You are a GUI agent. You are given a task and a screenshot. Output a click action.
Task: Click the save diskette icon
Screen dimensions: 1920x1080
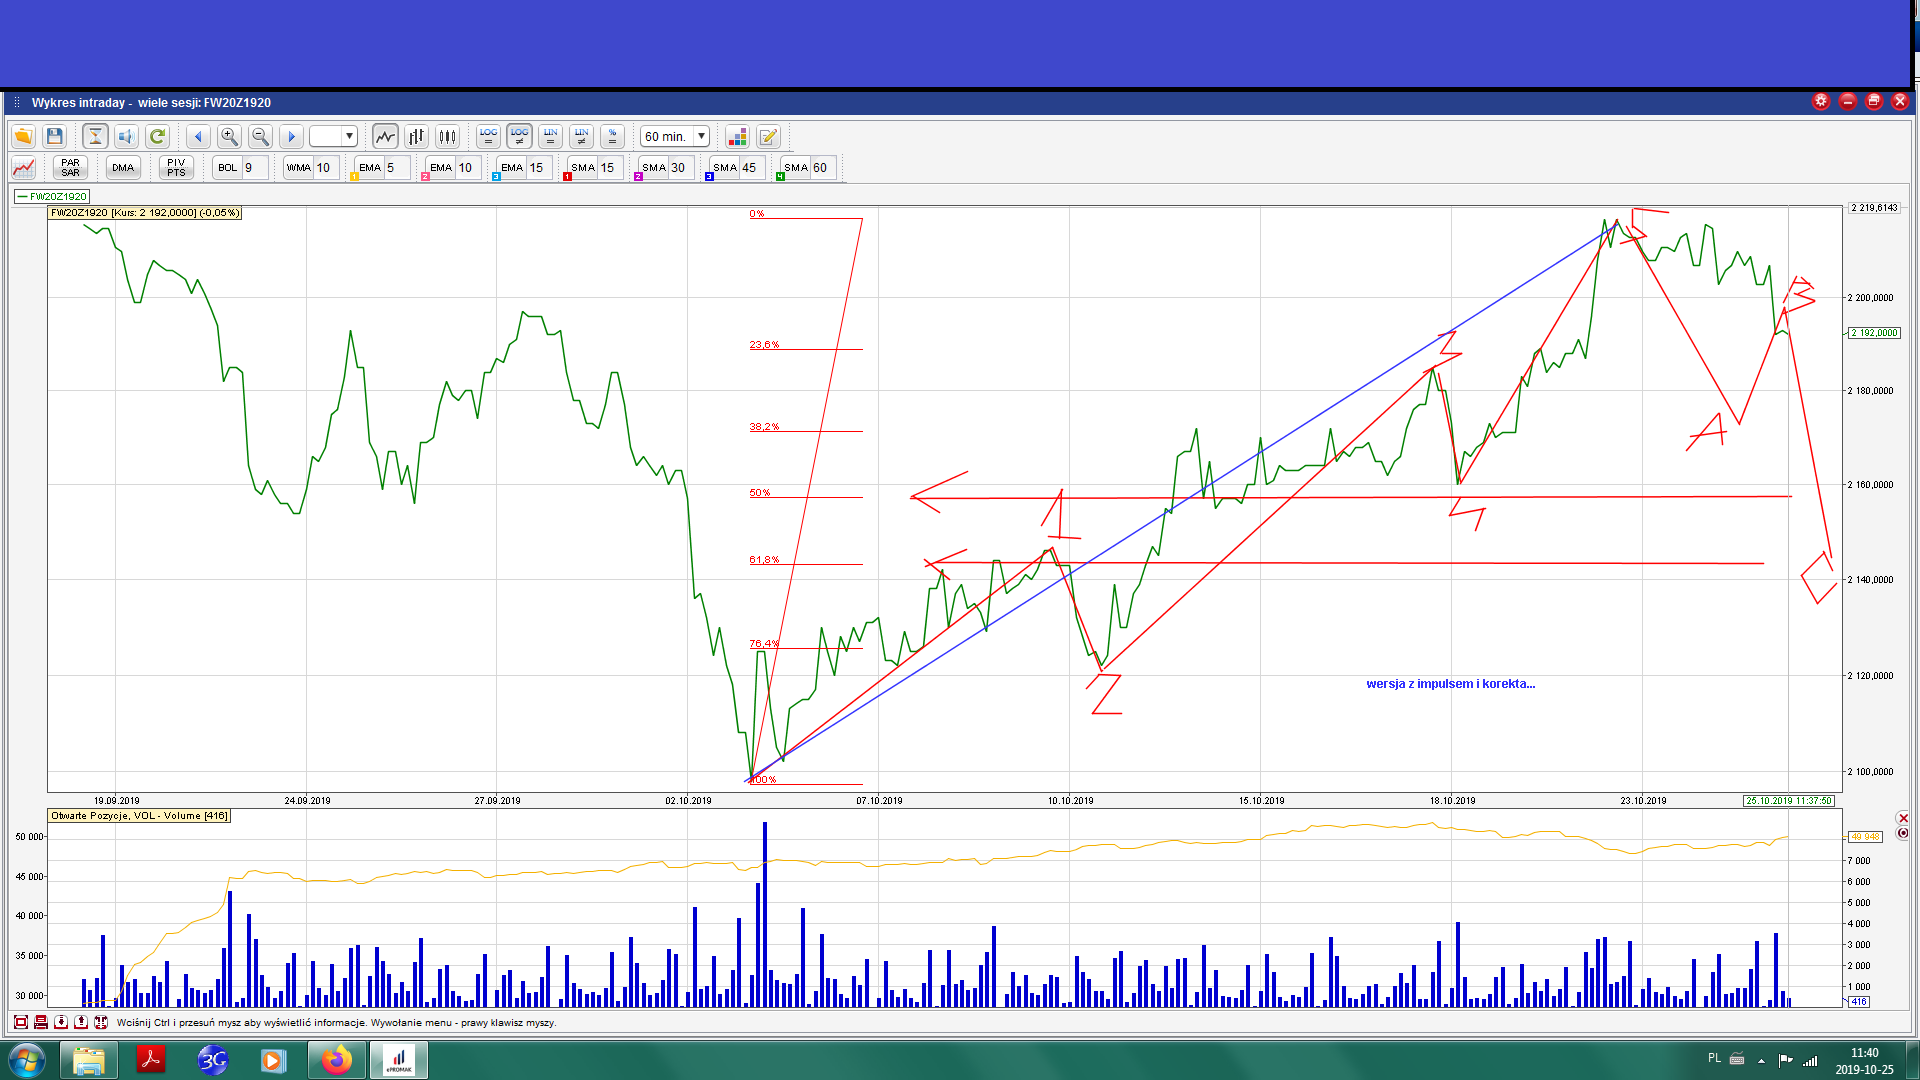55,136
